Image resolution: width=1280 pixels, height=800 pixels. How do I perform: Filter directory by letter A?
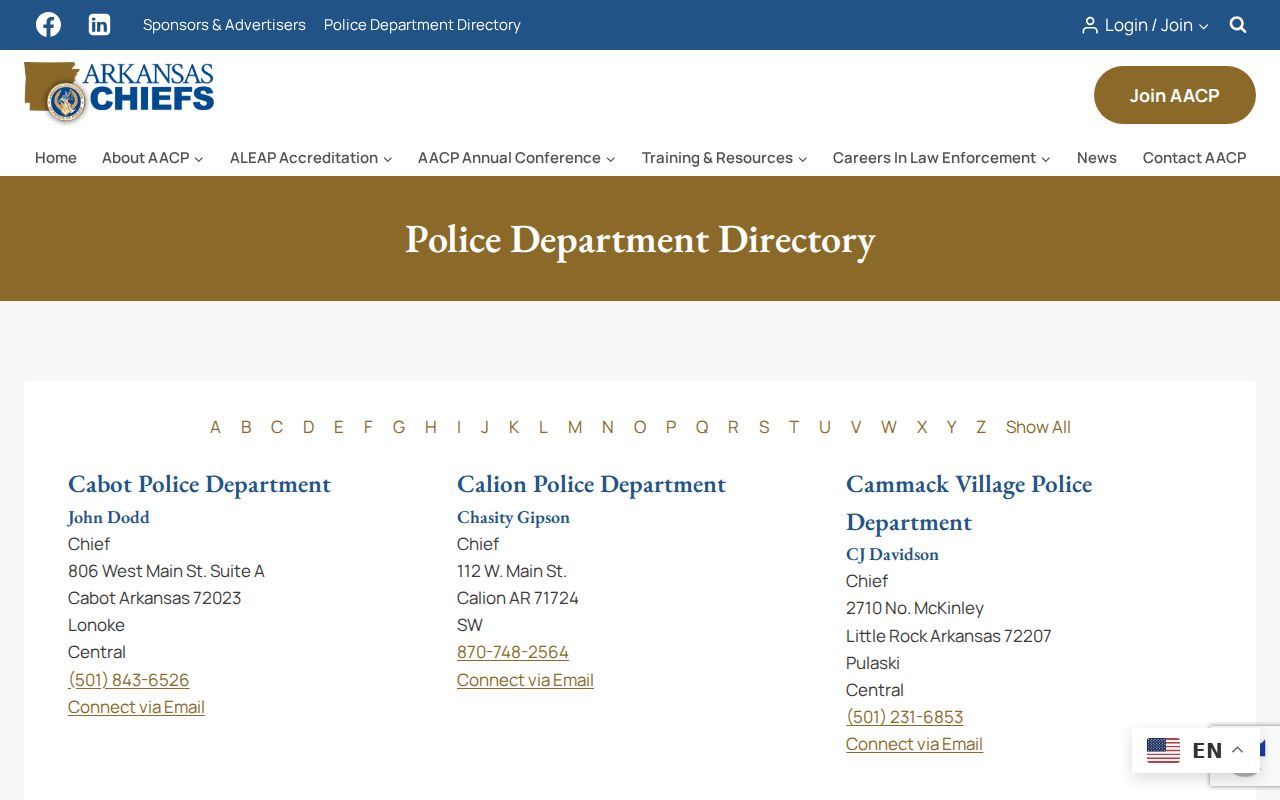click(x=215, y=427)
